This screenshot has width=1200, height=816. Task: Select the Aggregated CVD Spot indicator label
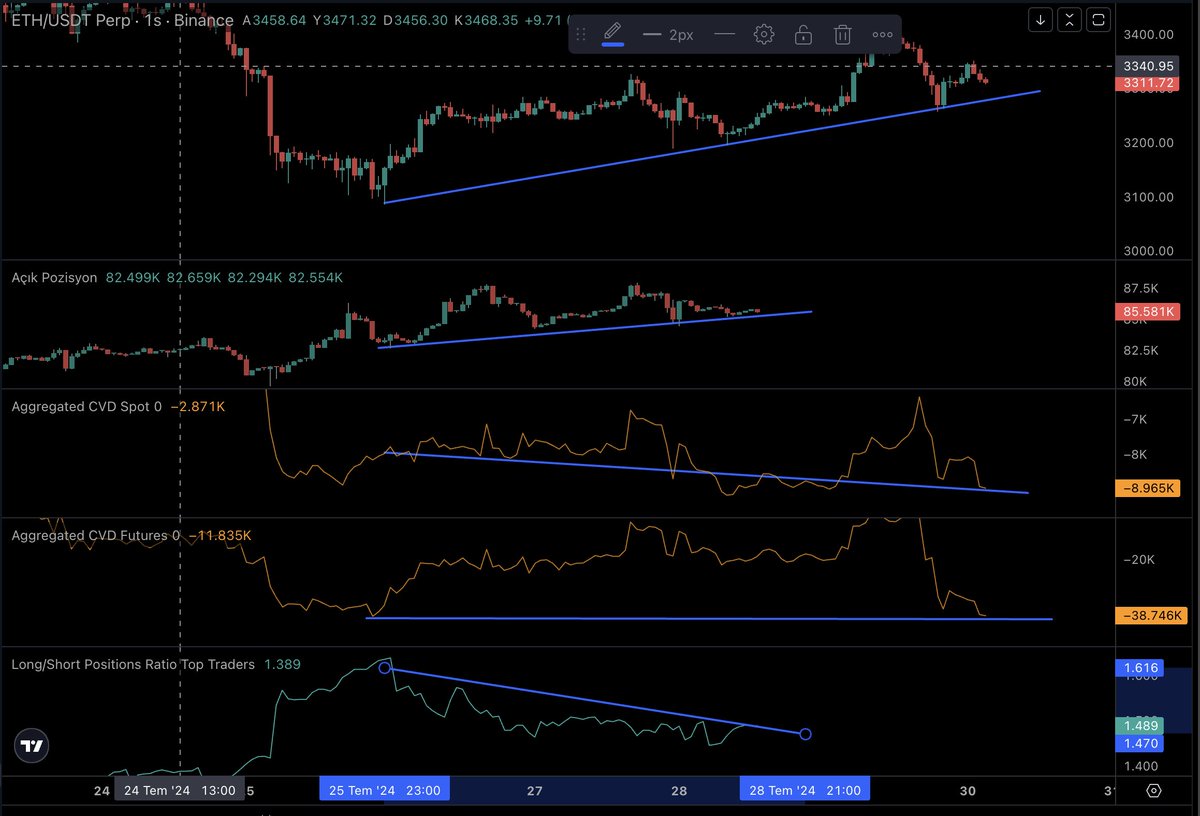click(86, 407)
